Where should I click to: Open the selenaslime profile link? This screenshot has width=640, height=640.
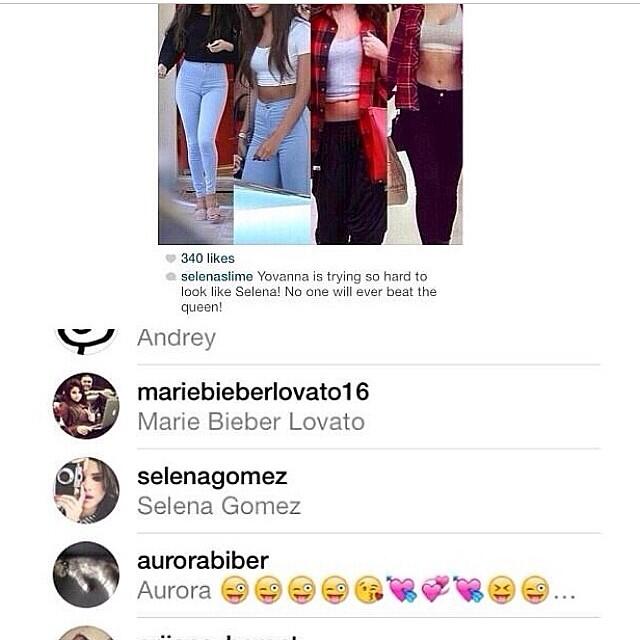click(x=217, y=277)
